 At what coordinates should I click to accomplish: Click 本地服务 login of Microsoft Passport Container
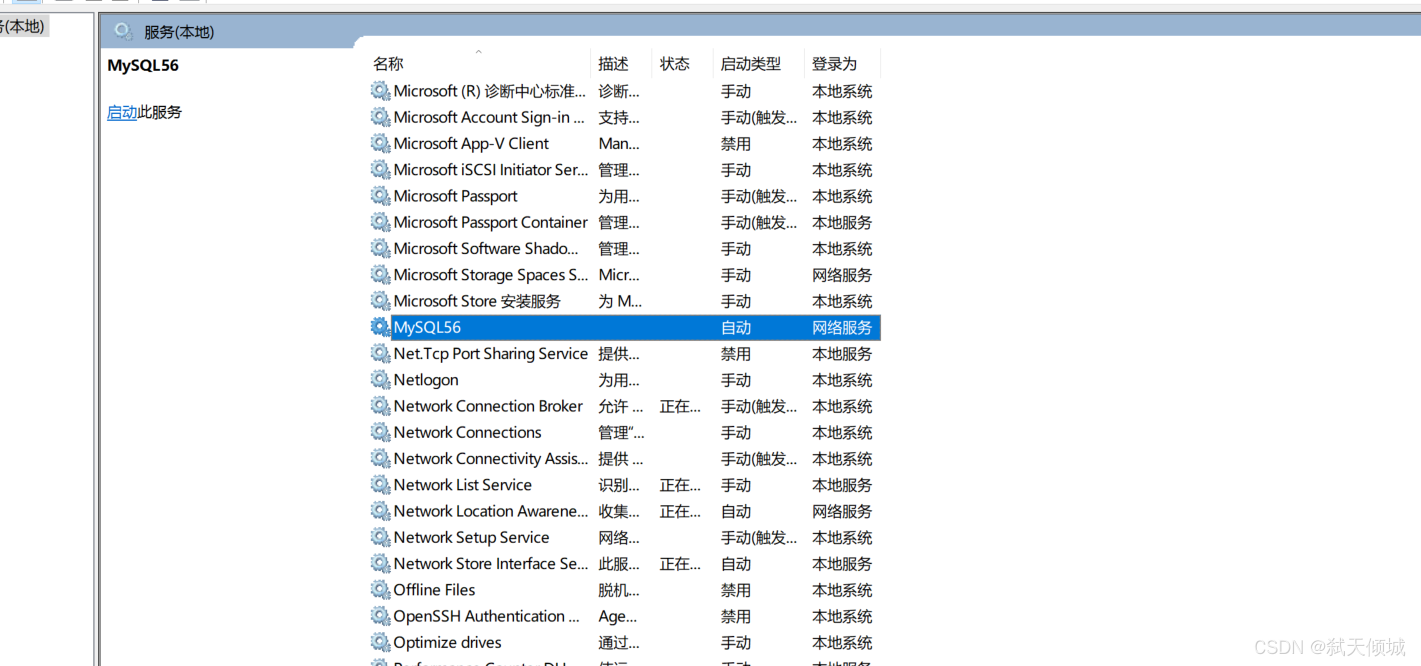point(842,222)
